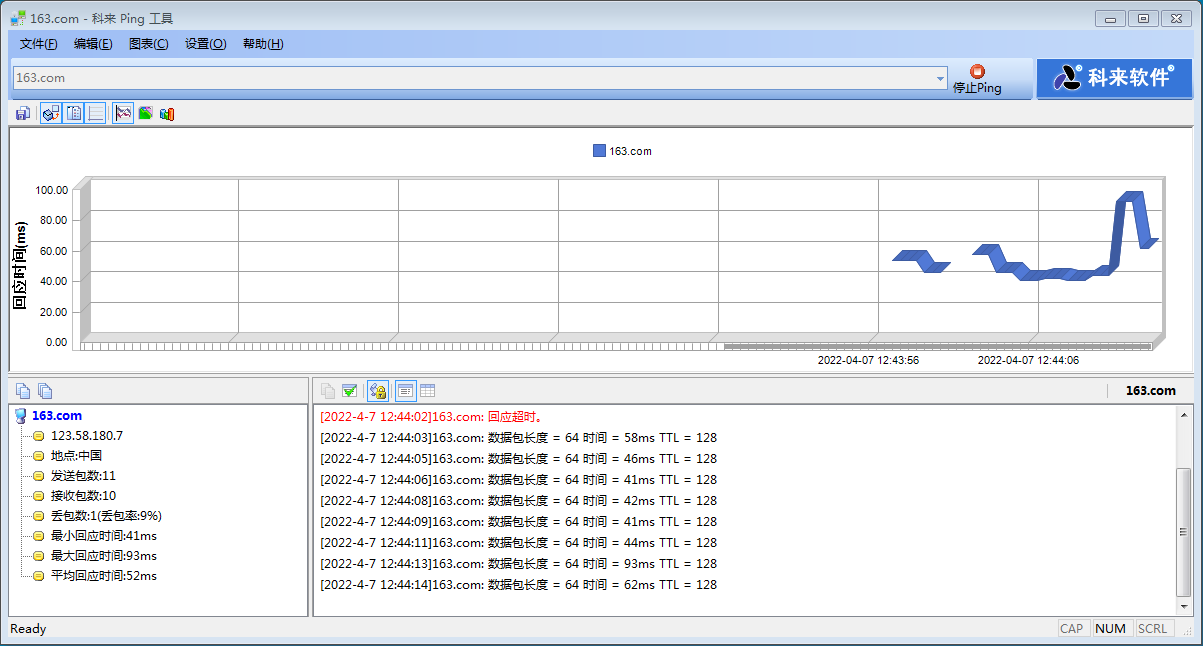Click the select-all checkmark icon above log
Viewport: 1203px width, 646px height.
[x=350, y=391]
